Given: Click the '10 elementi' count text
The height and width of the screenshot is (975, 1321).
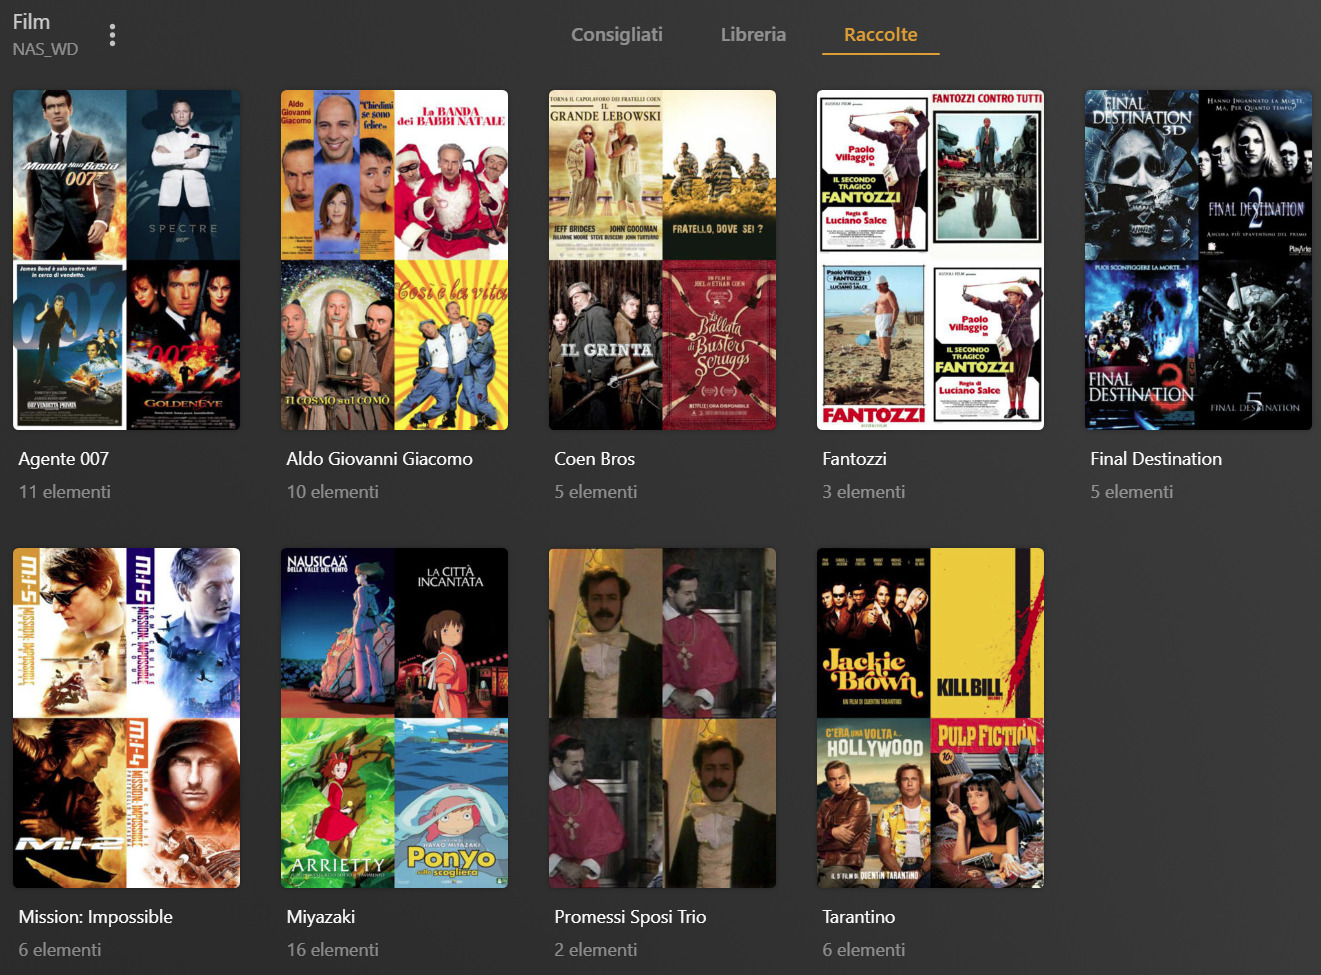Looking at the screenshot, I should [x=332, y=492].
